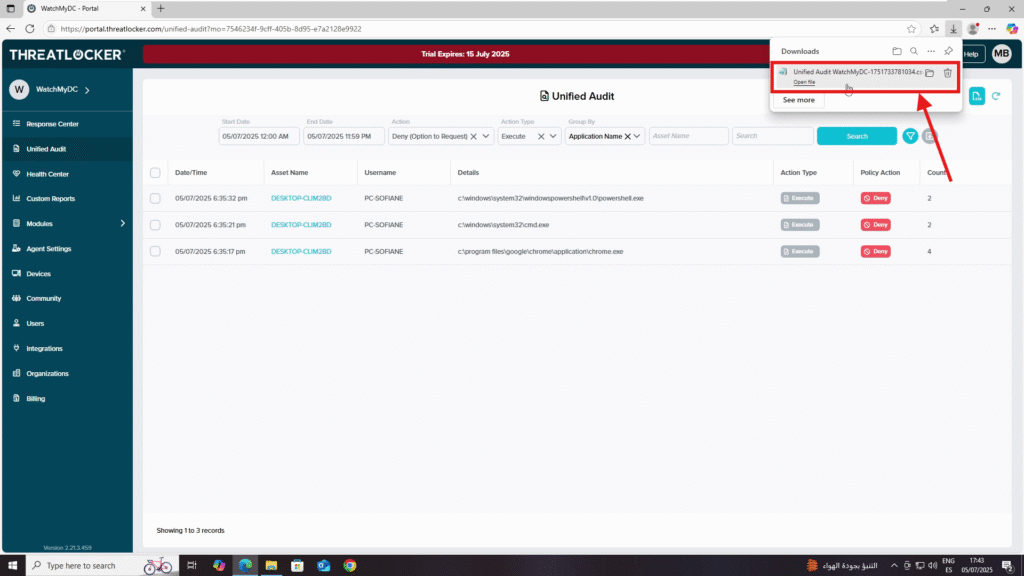
Task: Refresh the Unified Audit page
Action: pos(996,96)
